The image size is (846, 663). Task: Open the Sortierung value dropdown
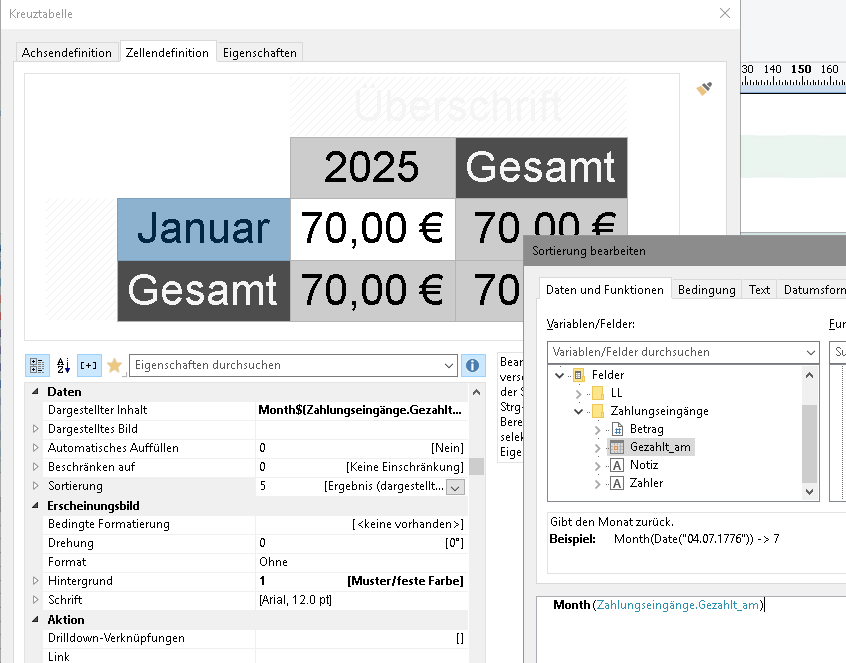(x=455, y=487)
